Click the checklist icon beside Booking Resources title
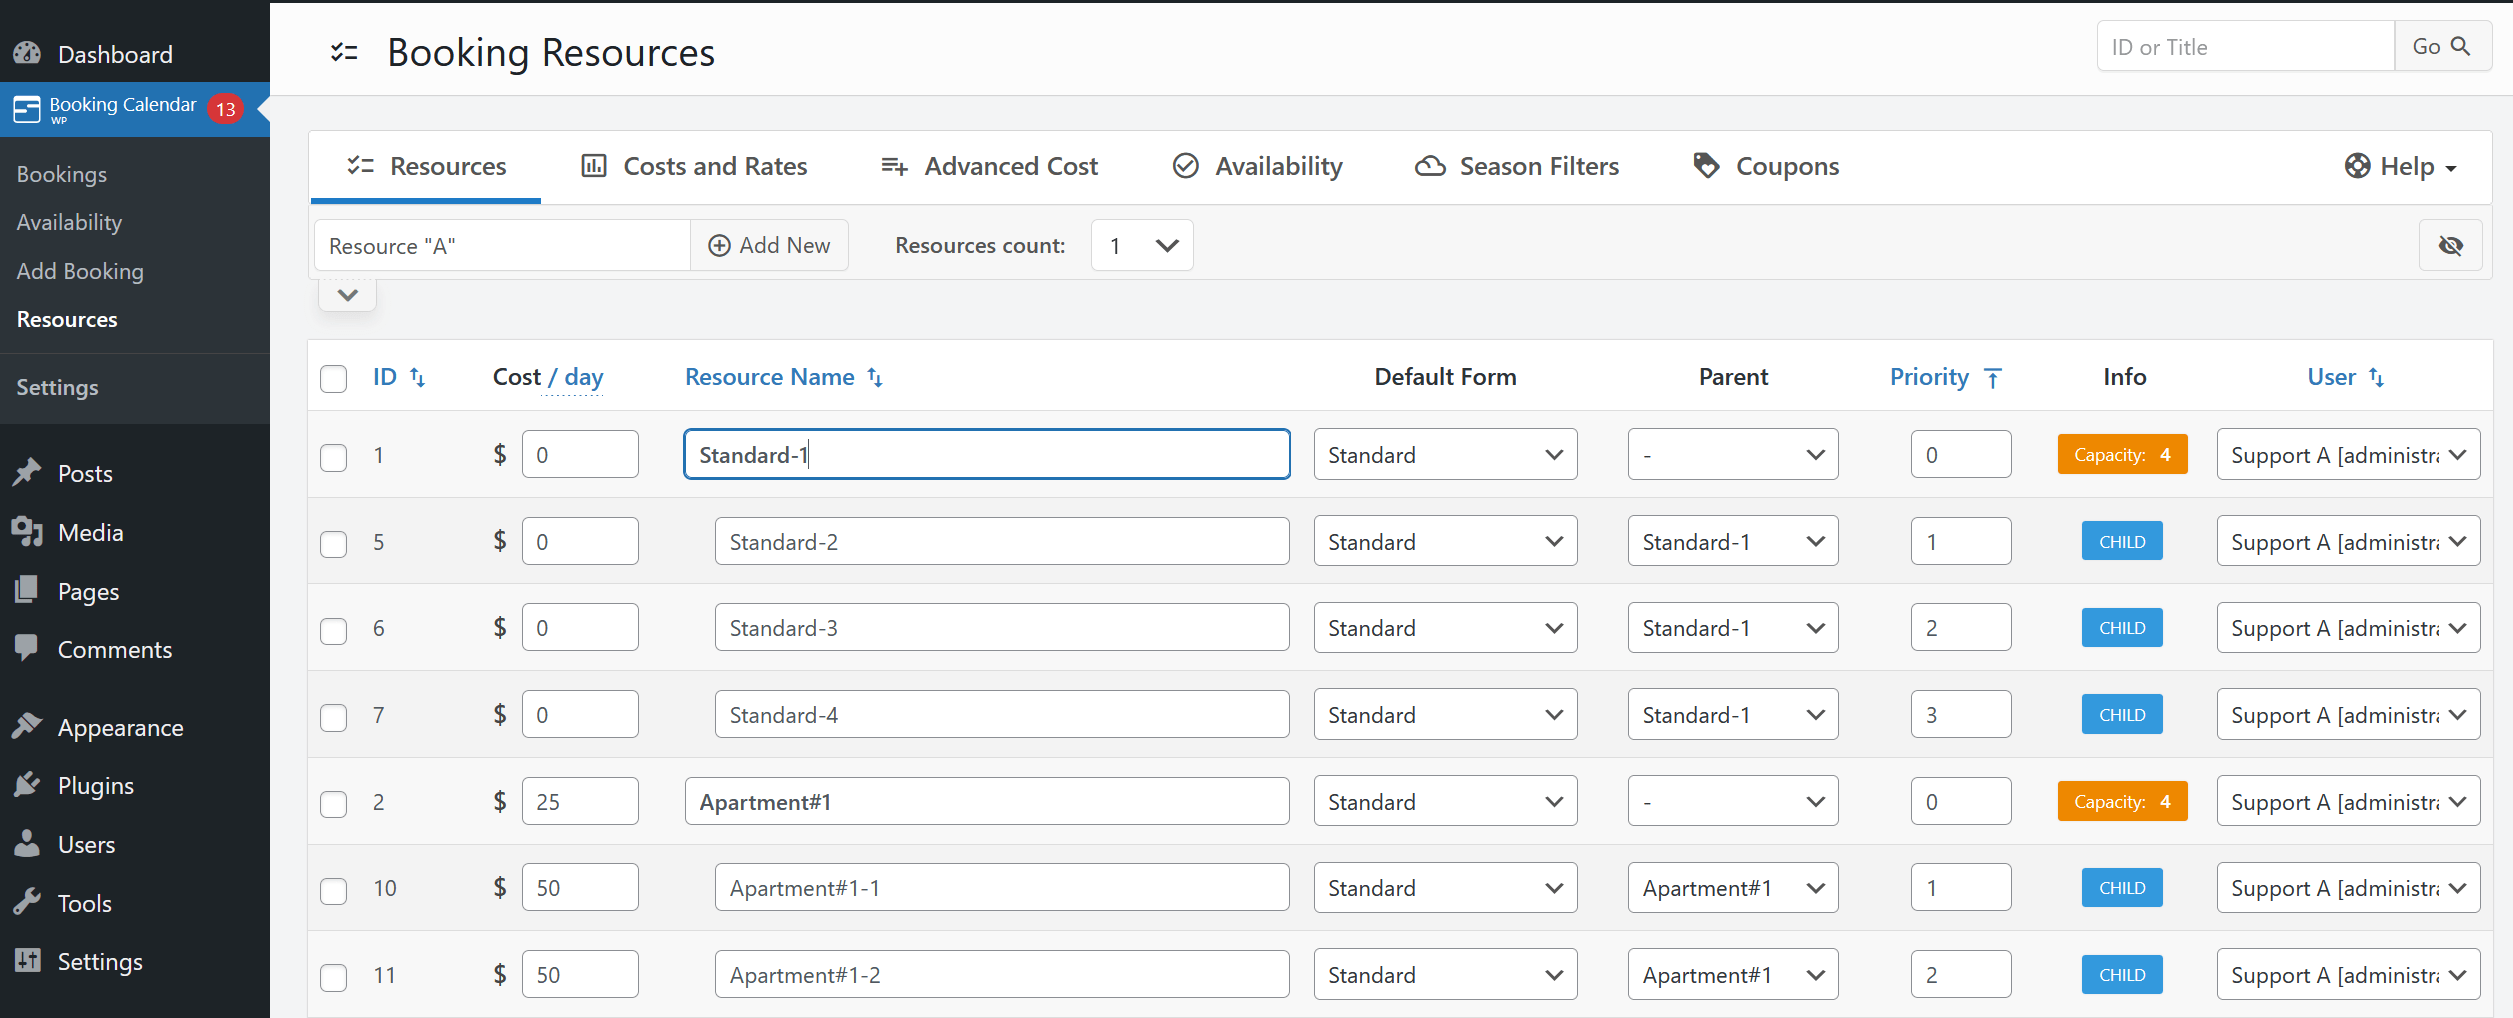2513x1018 pixels. 344,52
